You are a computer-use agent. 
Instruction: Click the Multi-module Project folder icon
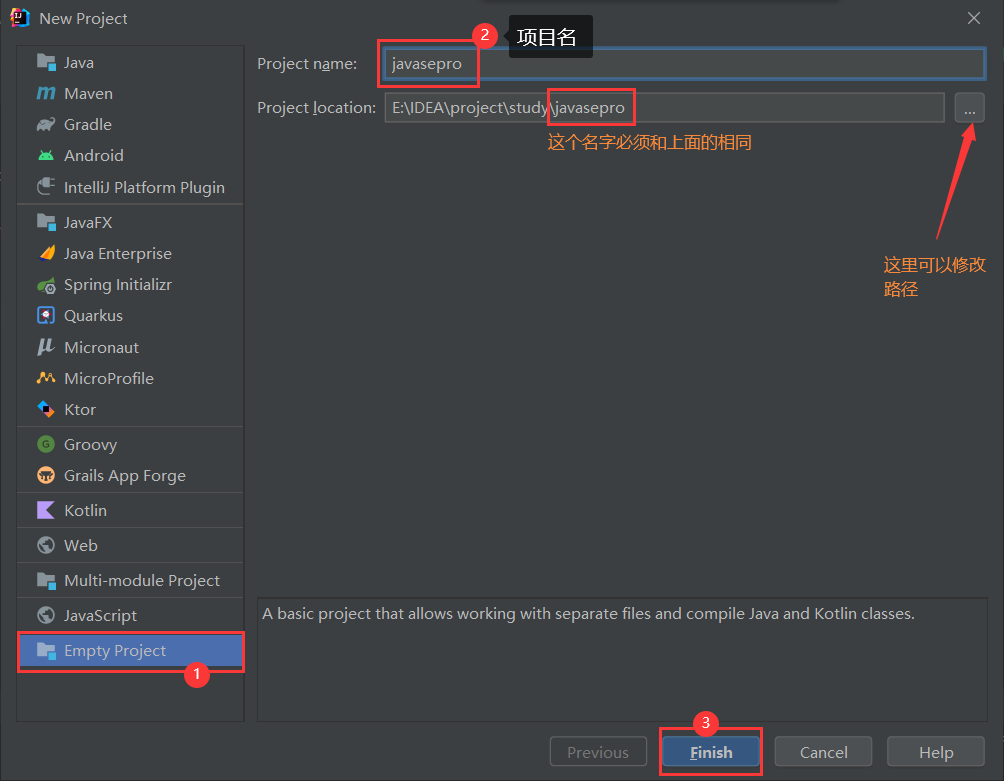46,580
